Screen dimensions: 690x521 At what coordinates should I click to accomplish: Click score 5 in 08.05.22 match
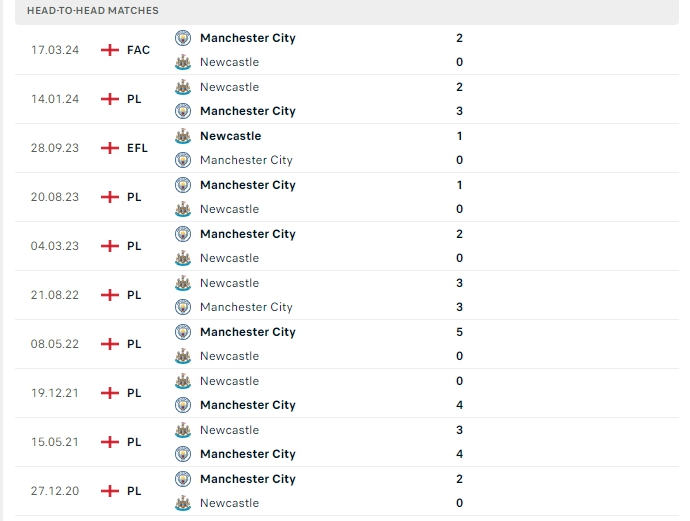[459, 332]
